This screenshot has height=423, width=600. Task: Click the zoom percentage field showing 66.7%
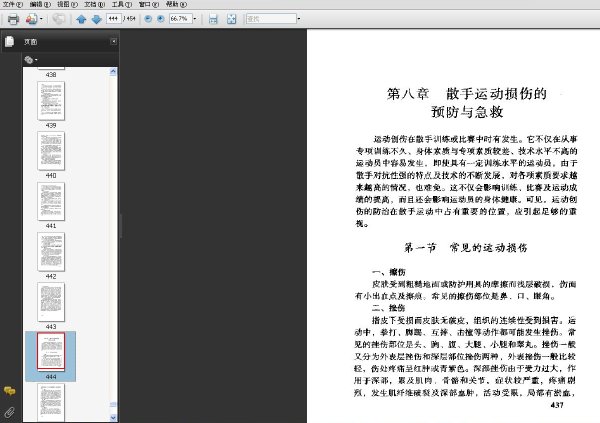click(x=180, y=18)
